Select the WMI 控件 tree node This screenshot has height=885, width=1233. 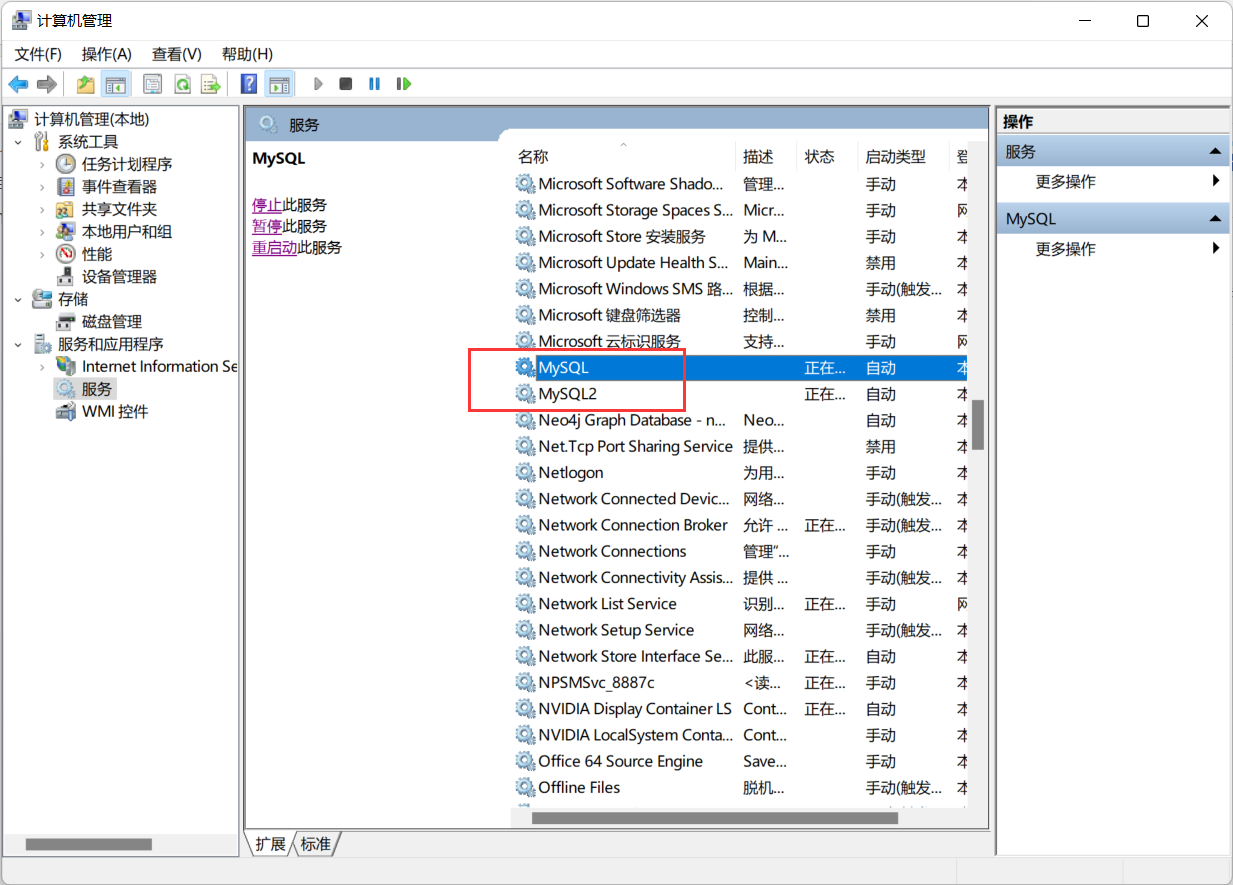coord(115,412)
